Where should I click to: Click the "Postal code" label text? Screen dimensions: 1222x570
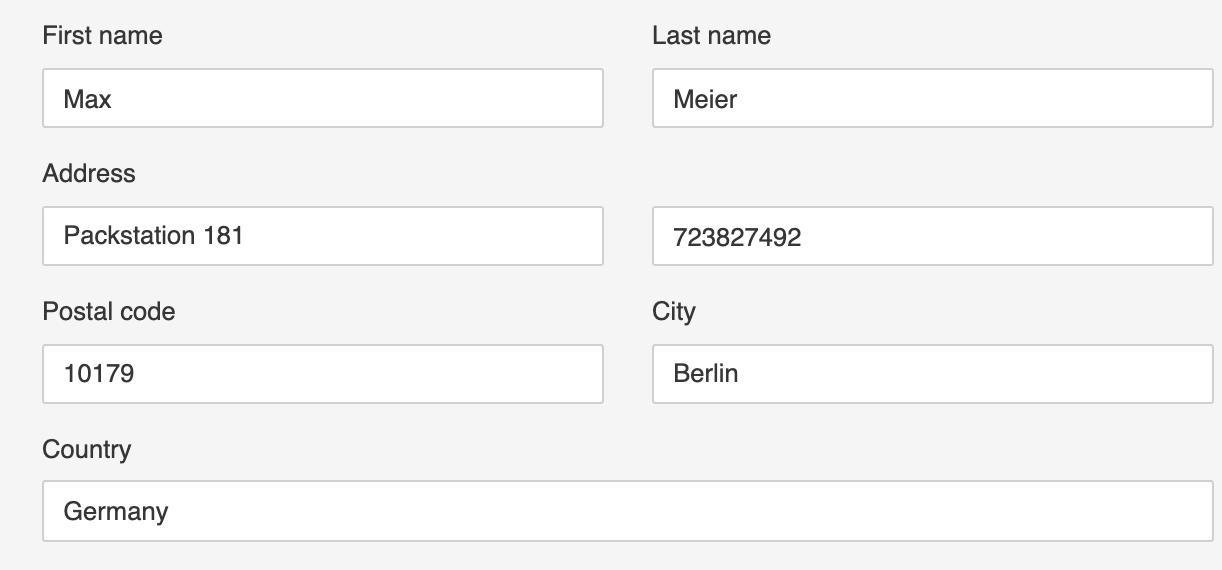(x=109, y=312)
